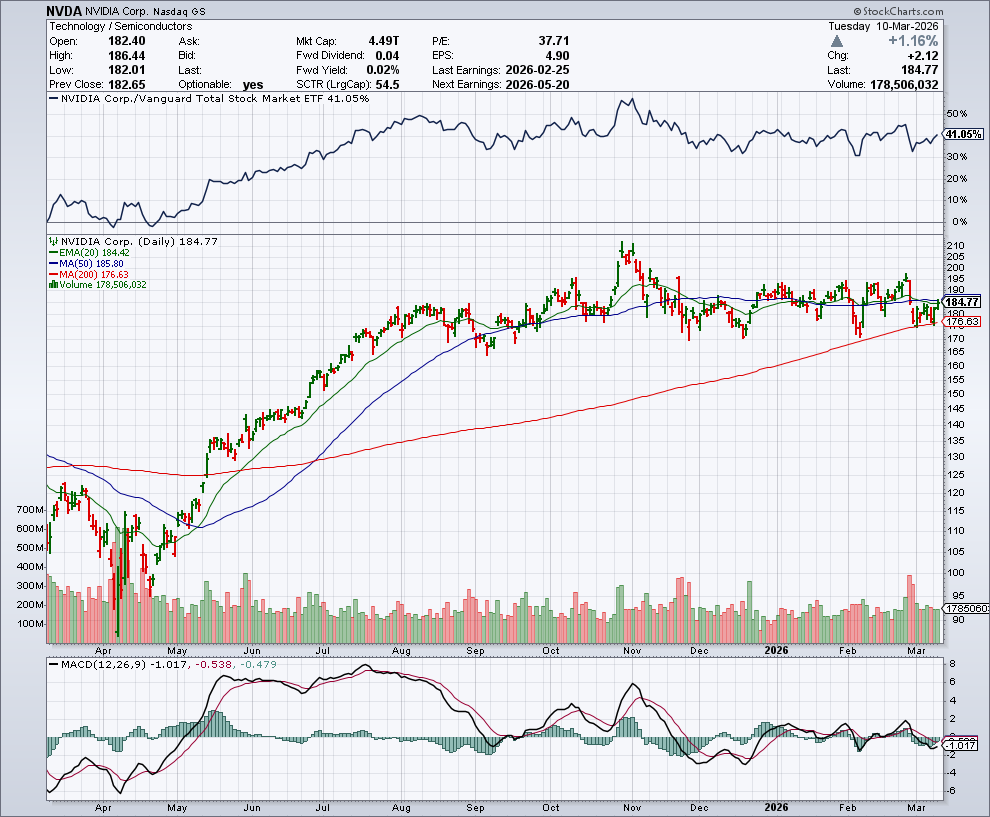
Task: Click the Fwd Dividend value 0.04
Action: (x=387, y=56)
